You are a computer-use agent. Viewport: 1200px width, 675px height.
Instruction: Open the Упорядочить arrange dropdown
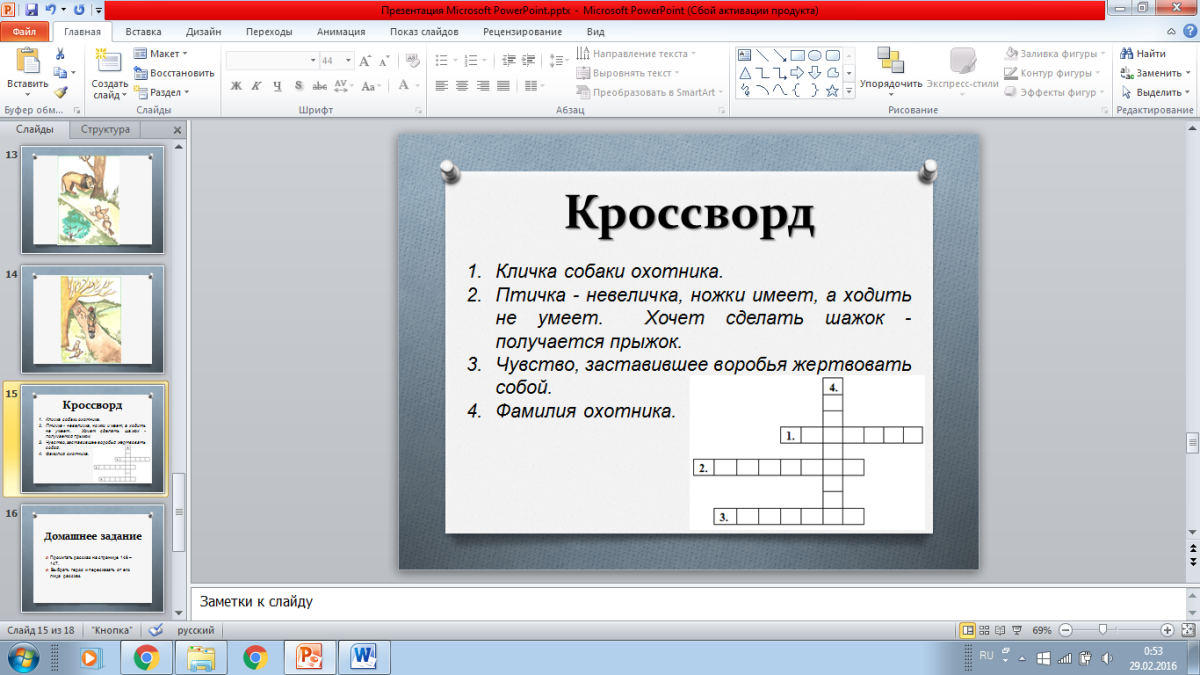pyautogui.click(x=891, y=83)
